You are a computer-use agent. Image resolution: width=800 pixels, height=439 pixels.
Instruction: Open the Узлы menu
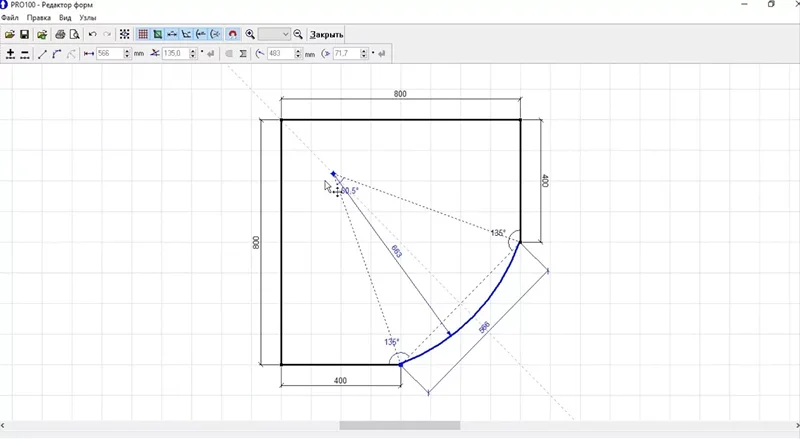[88, 18]
